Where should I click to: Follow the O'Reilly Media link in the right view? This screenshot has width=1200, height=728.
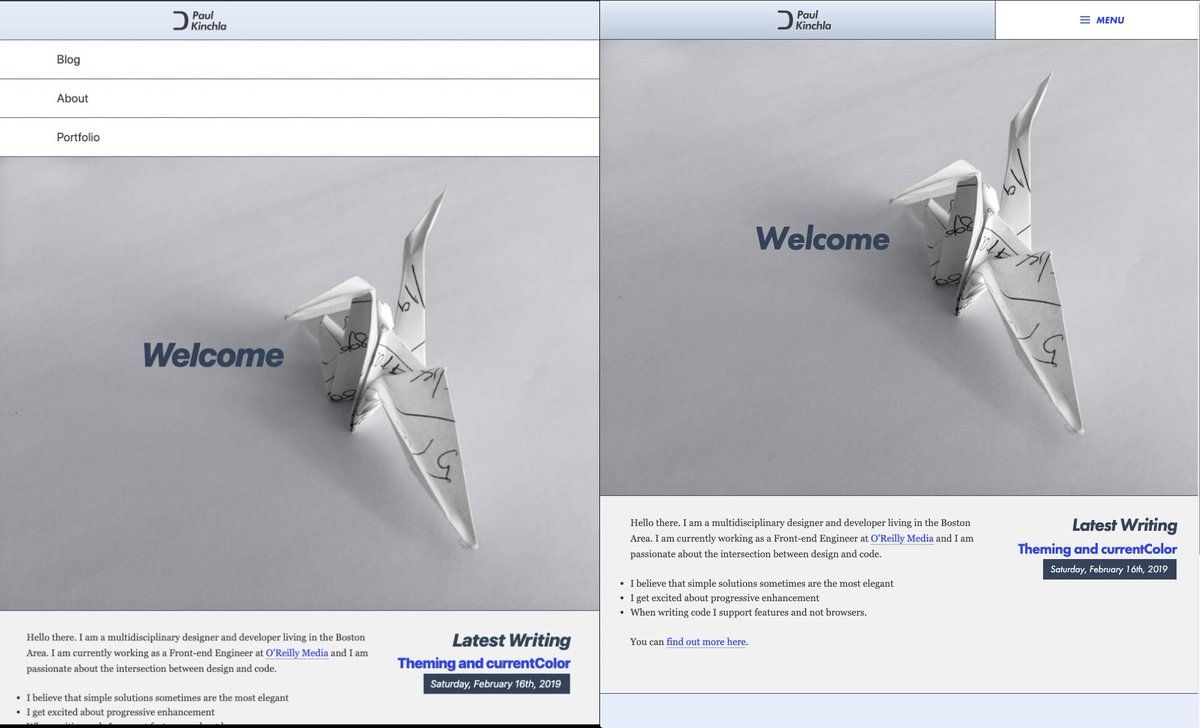pyautogui.click(x=901, y=538)
